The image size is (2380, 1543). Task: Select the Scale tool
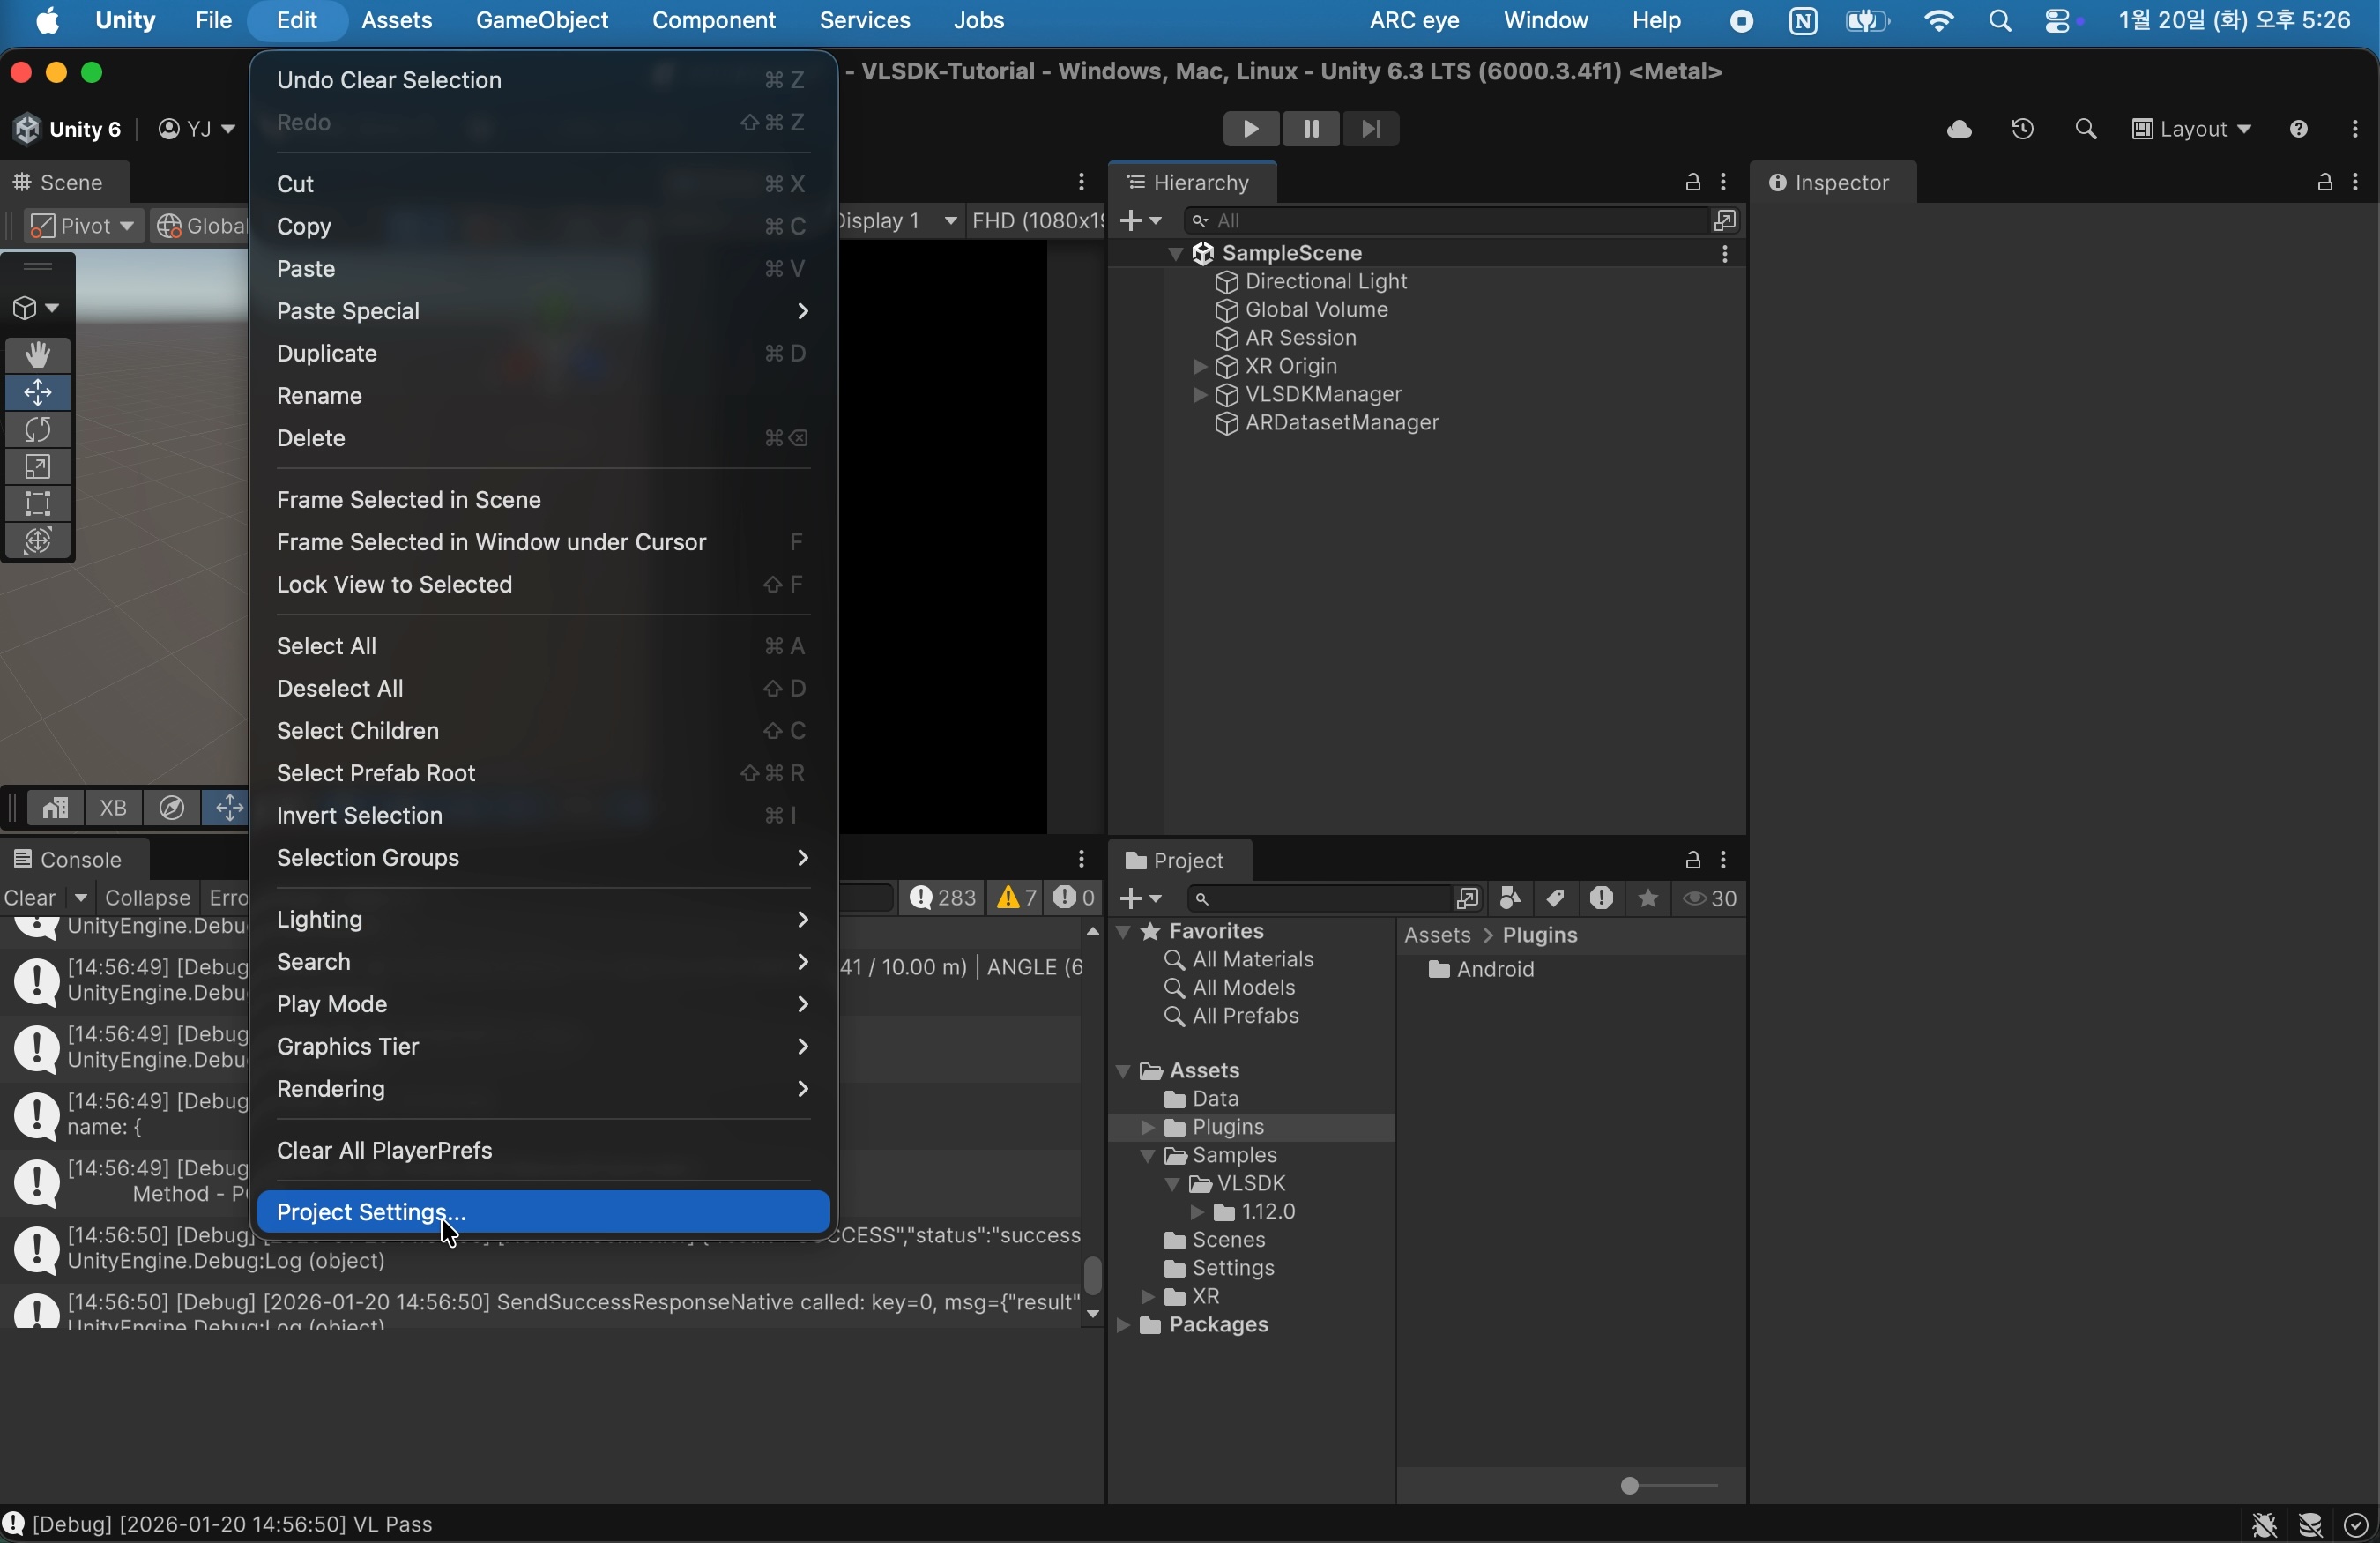point(38,468)
